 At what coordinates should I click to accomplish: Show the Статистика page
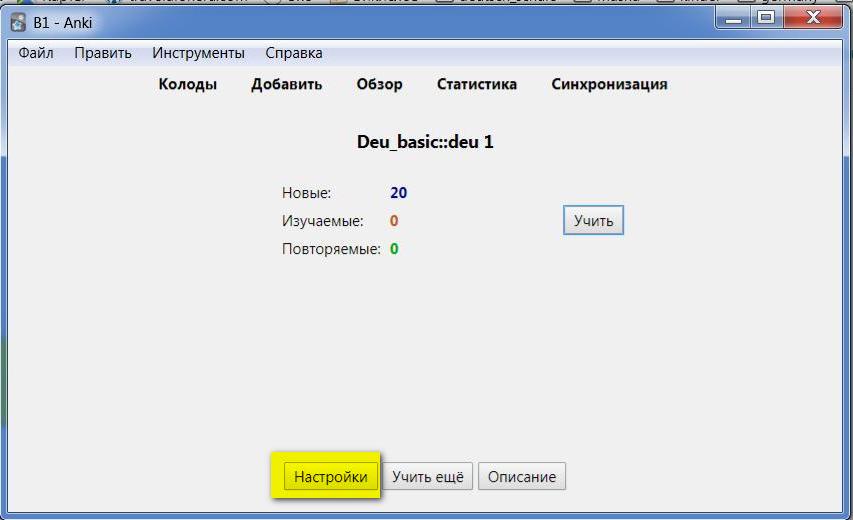pos(477,84)
